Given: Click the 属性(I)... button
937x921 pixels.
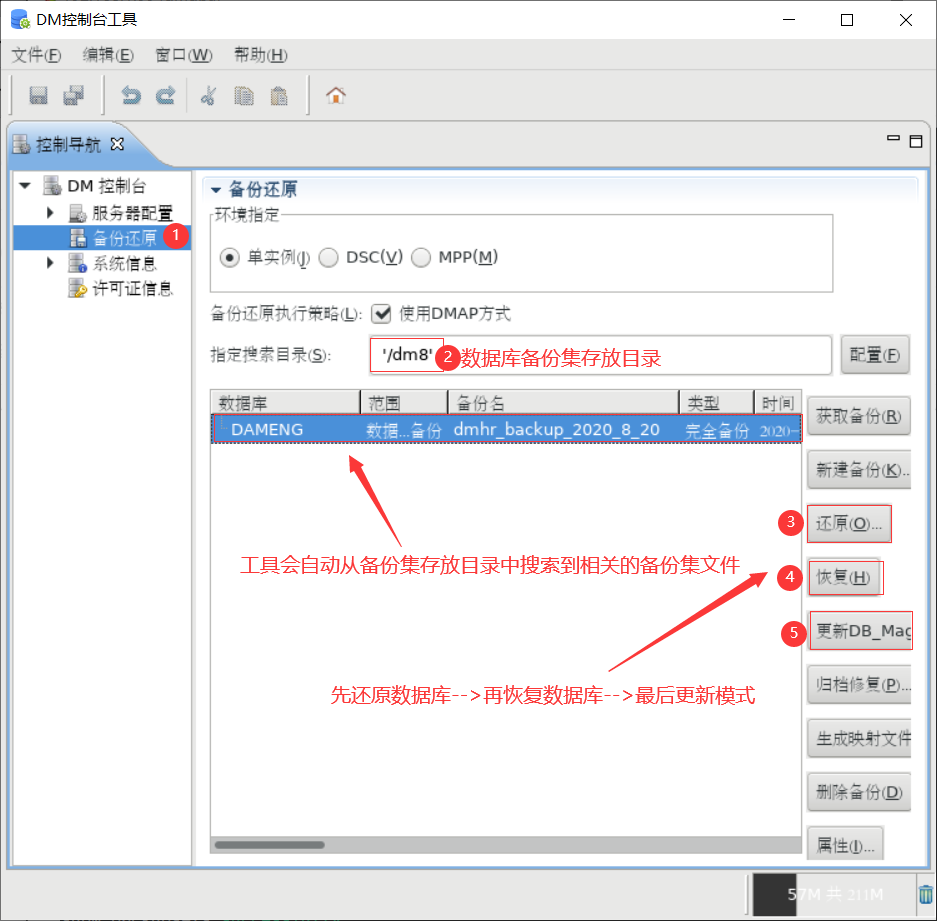Looking at the screenshot, I should (845, 844).
